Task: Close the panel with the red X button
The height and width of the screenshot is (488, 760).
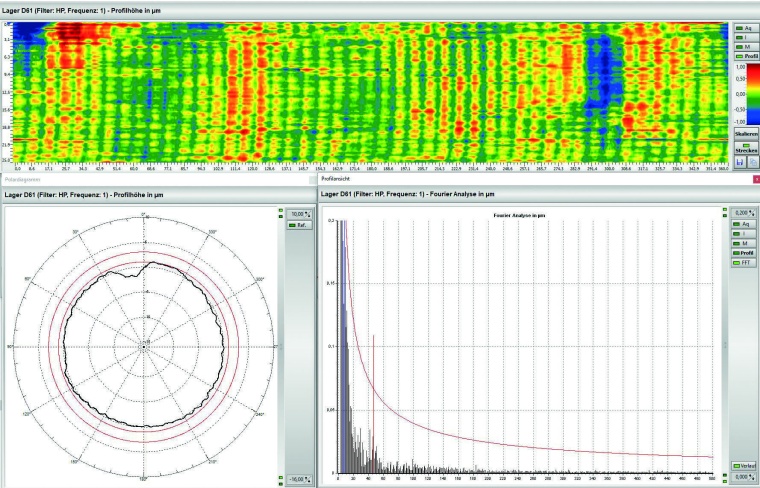Action: click(x=755, y=179)
